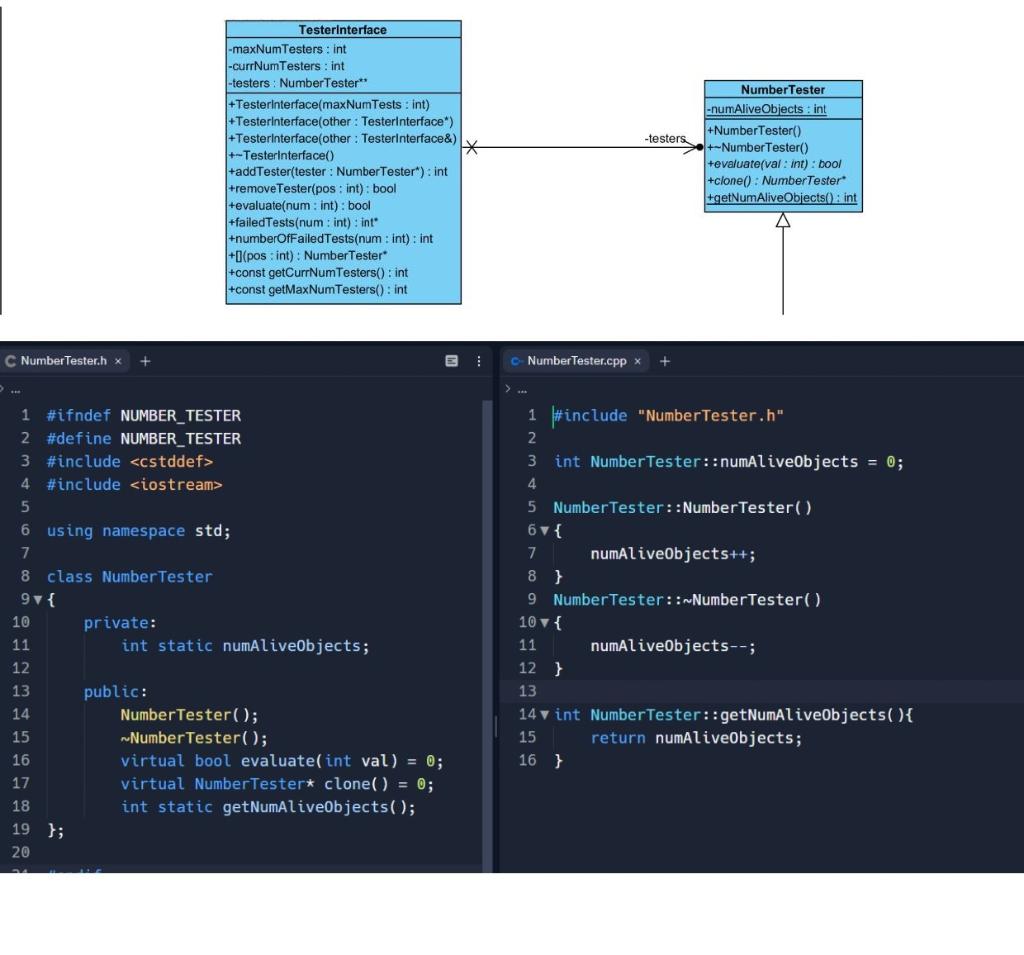
Task: Click '+numberOfFailedTests(num : int) : int' row
Action: [x=330, y=239]
